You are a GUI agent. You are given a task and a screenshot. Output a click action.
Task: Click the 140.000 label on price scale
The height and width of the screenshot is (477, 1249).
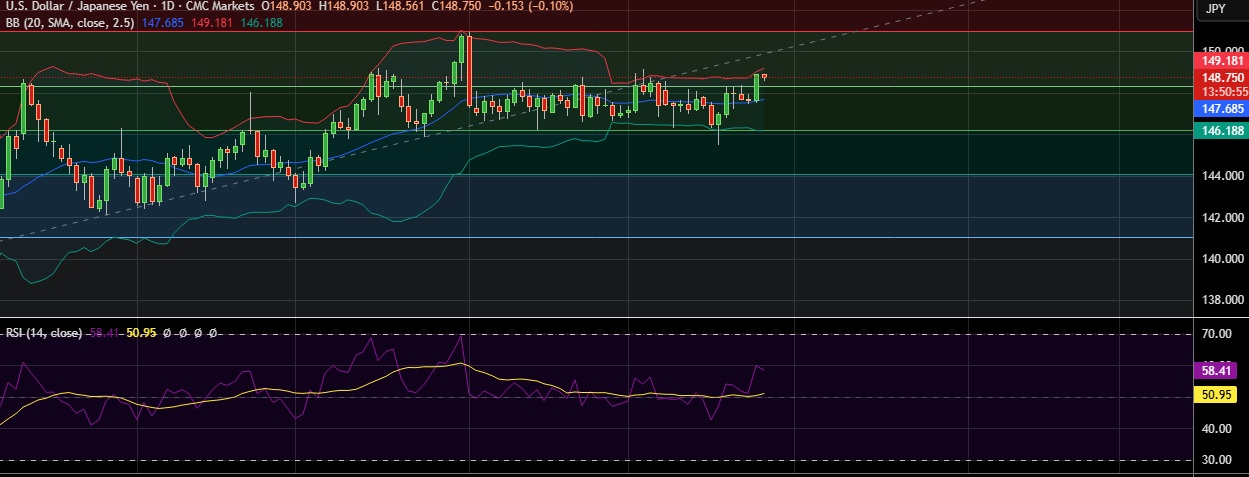pos(1221,258)
